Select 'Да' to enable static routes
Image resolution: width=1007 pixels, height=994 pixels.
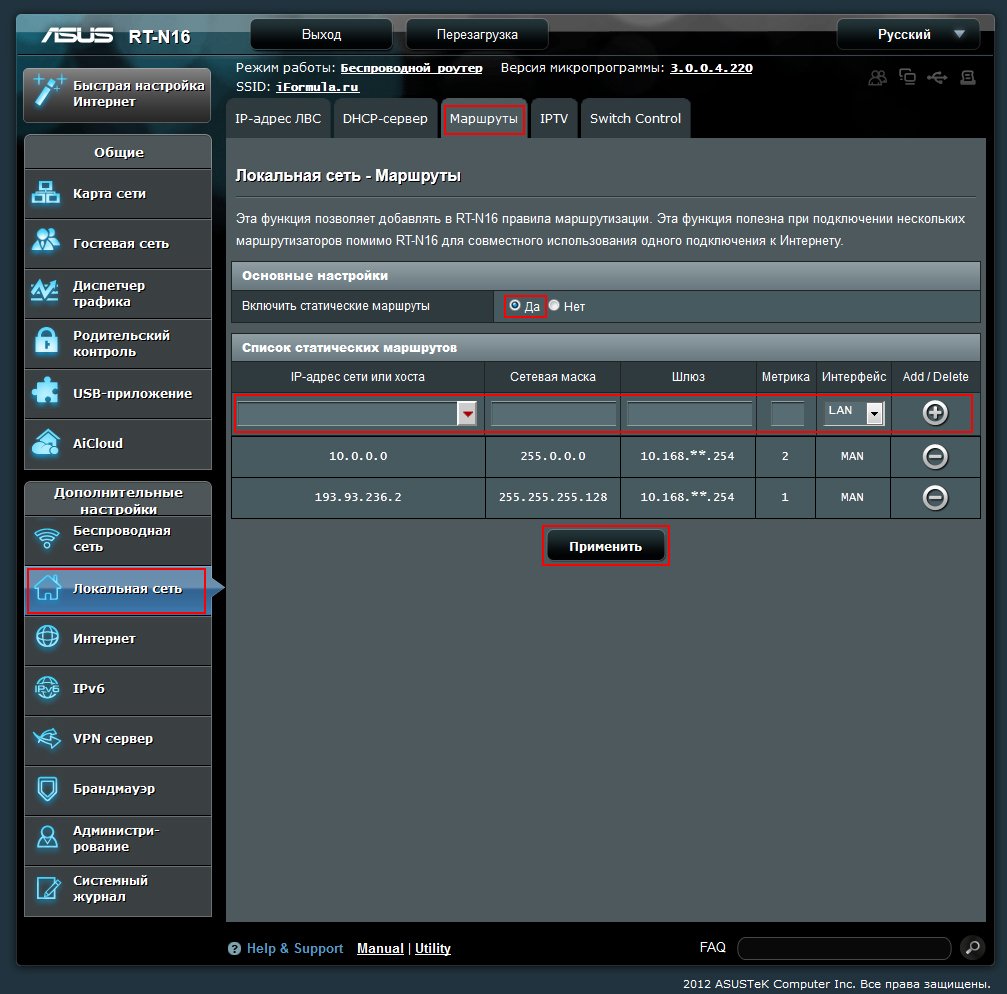(x=515, y=306)
